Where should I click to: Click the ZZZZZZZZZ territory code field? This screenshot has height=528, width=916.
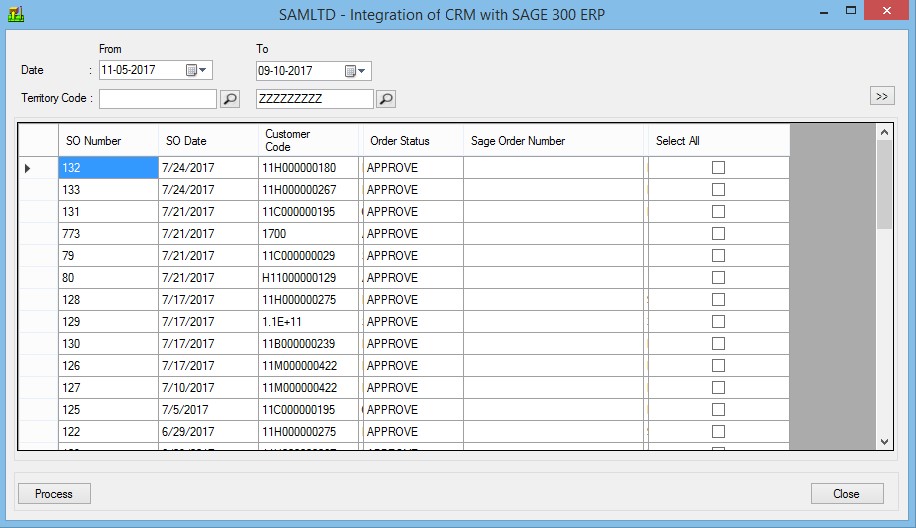314,99
